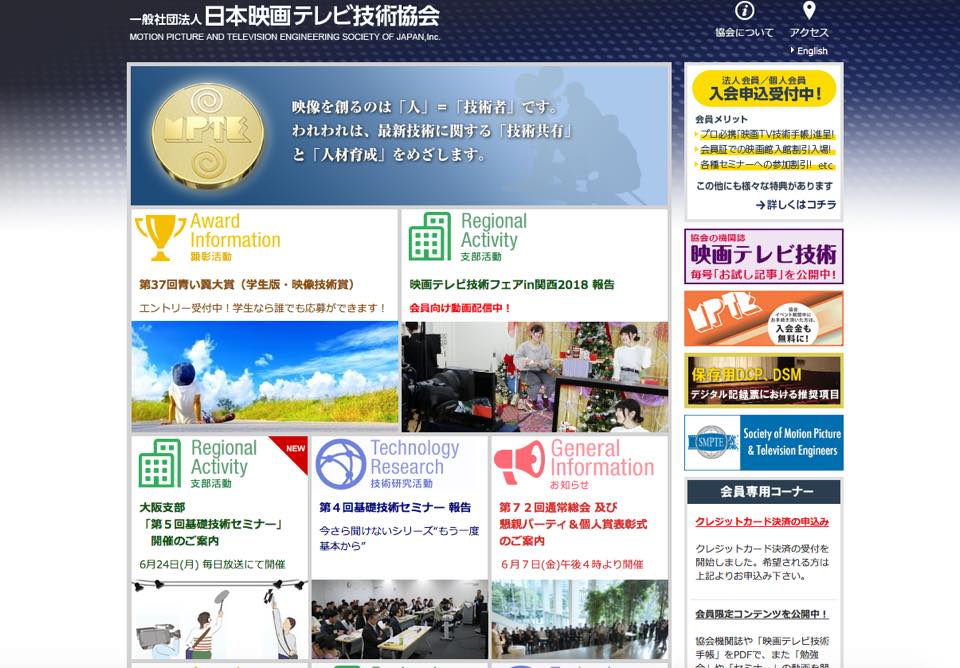Click 各種セミナーへの参加割引 benefit line
Screen dimensions: 960x668
pos(767,165)
